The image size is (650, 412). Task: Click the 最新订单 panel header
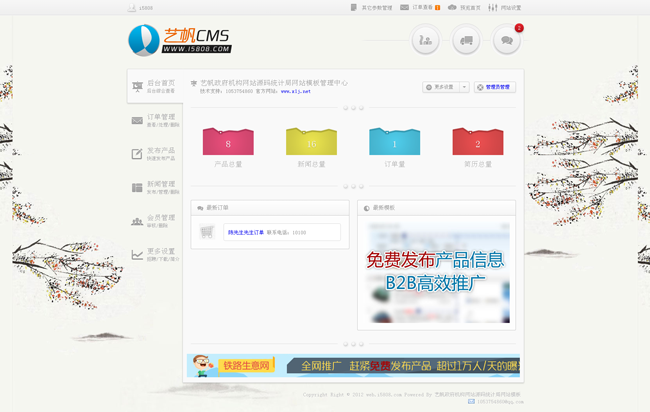(270, 208)
